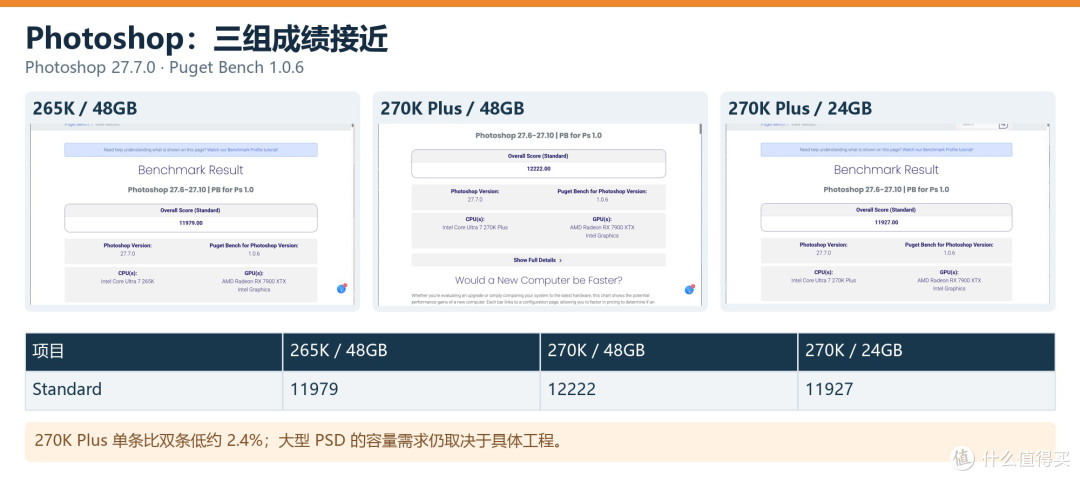Click the '270K Plus / 48GB' card title
Viewport: 1080px width, 481px height.
point(452,108)
